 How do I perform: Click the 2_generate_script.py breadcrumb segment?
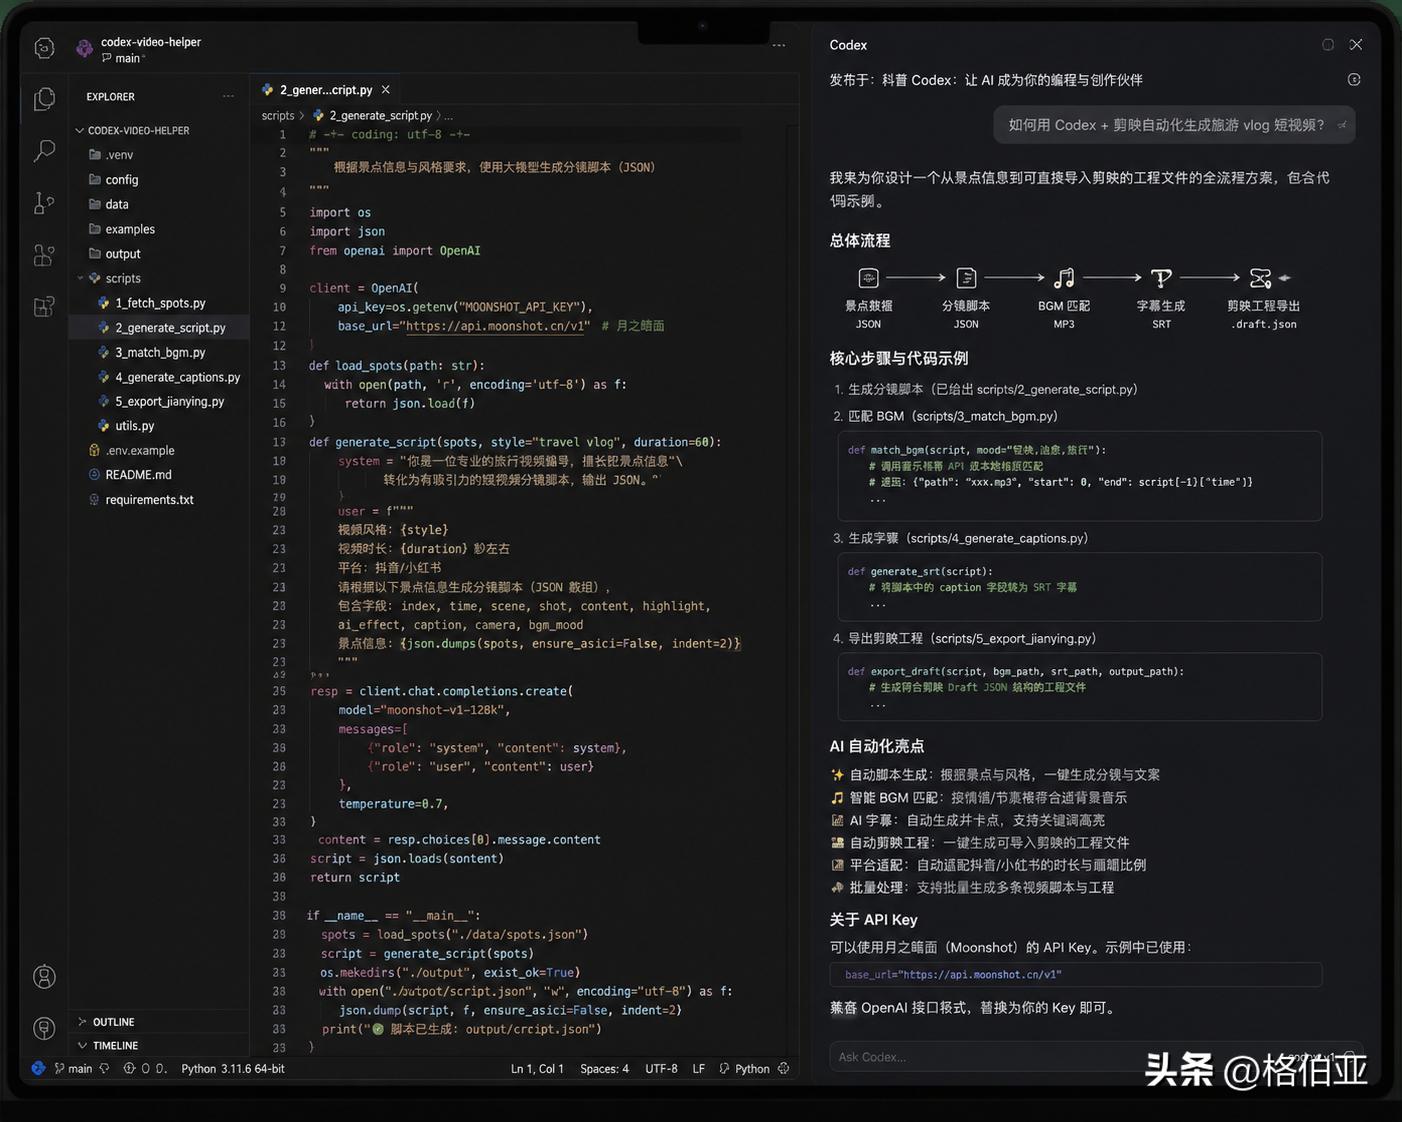point(380,116)
